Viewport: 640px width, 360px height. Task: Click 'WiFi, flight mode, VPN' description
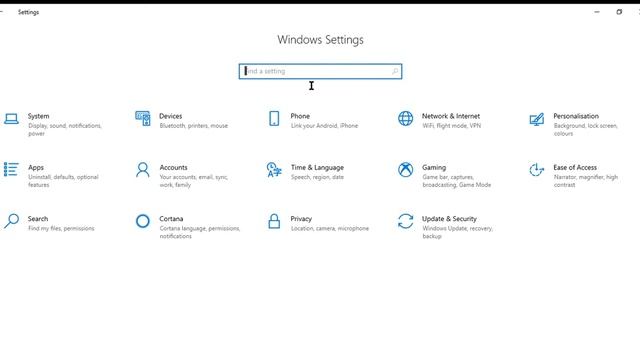pyautogui.click(x=451, y=126)
